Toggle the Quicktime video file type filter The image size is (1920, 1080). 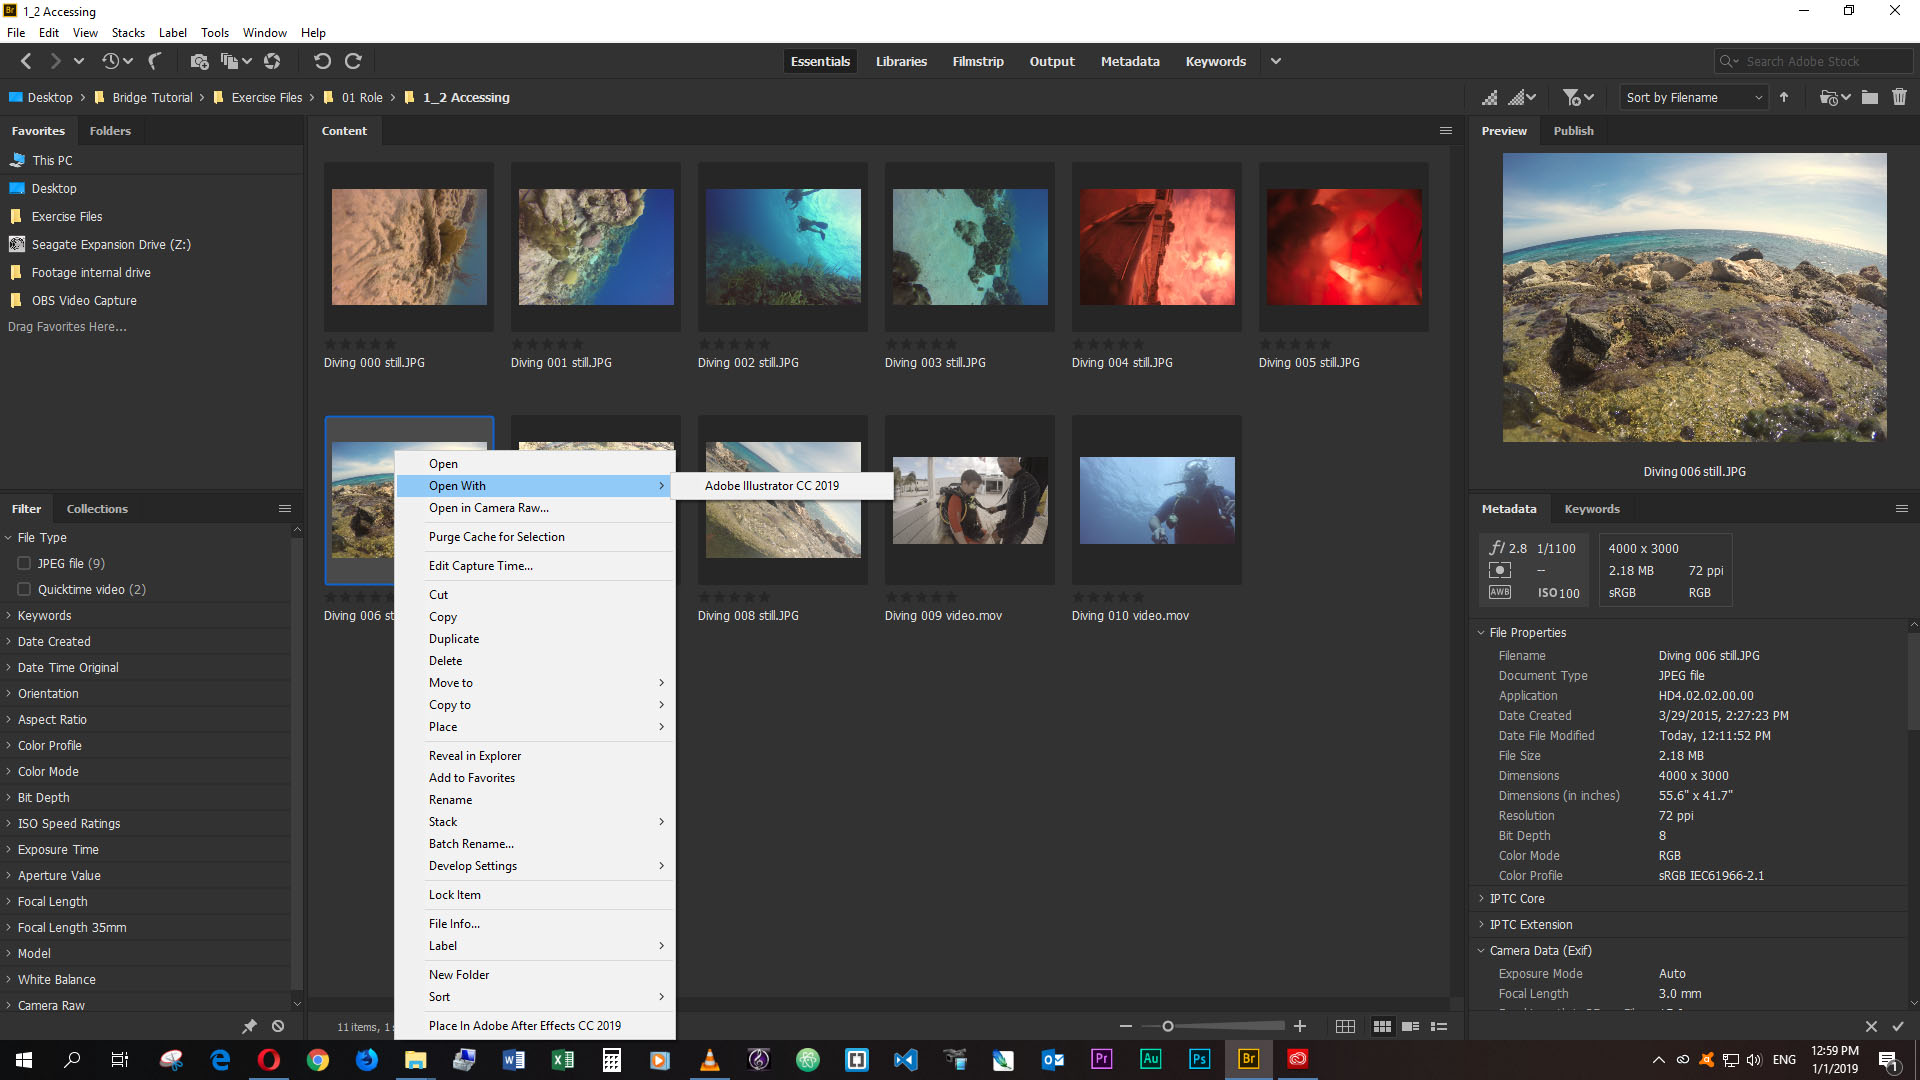[x=22, y=589]
